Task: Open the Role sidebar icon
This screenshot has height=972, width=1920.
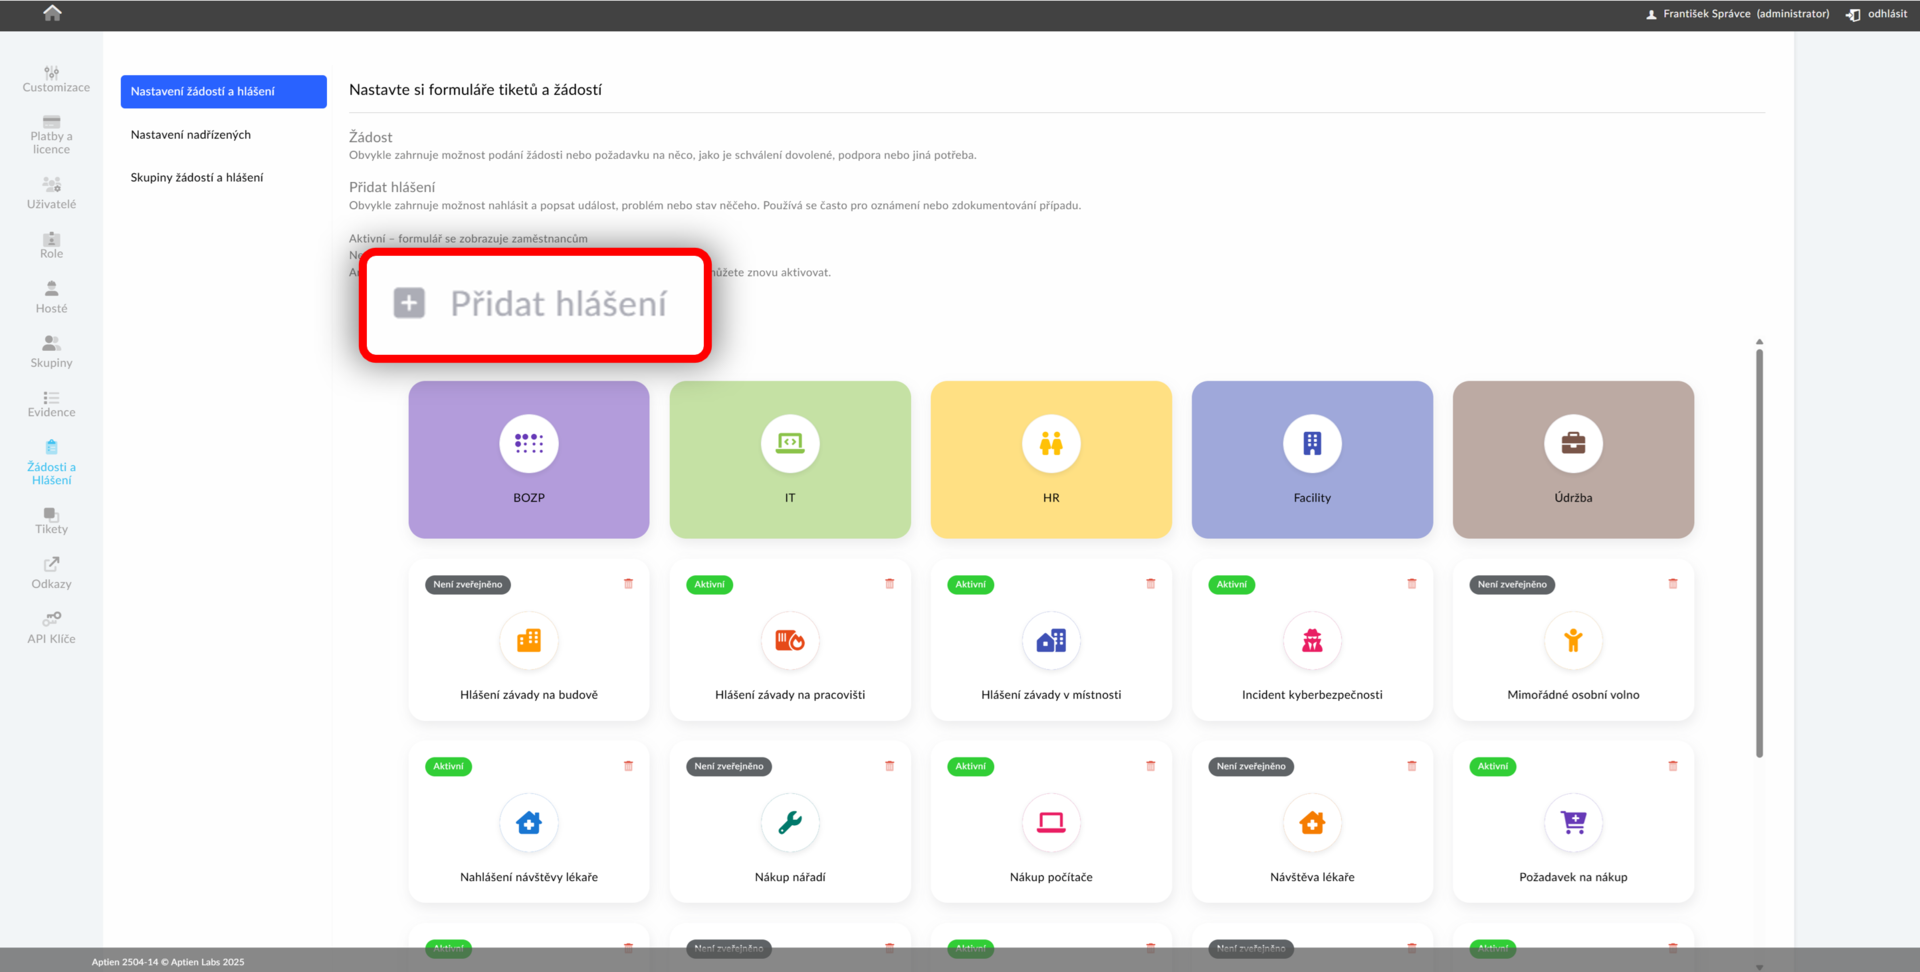Action: pyautogui.click(x=51, y=245)
